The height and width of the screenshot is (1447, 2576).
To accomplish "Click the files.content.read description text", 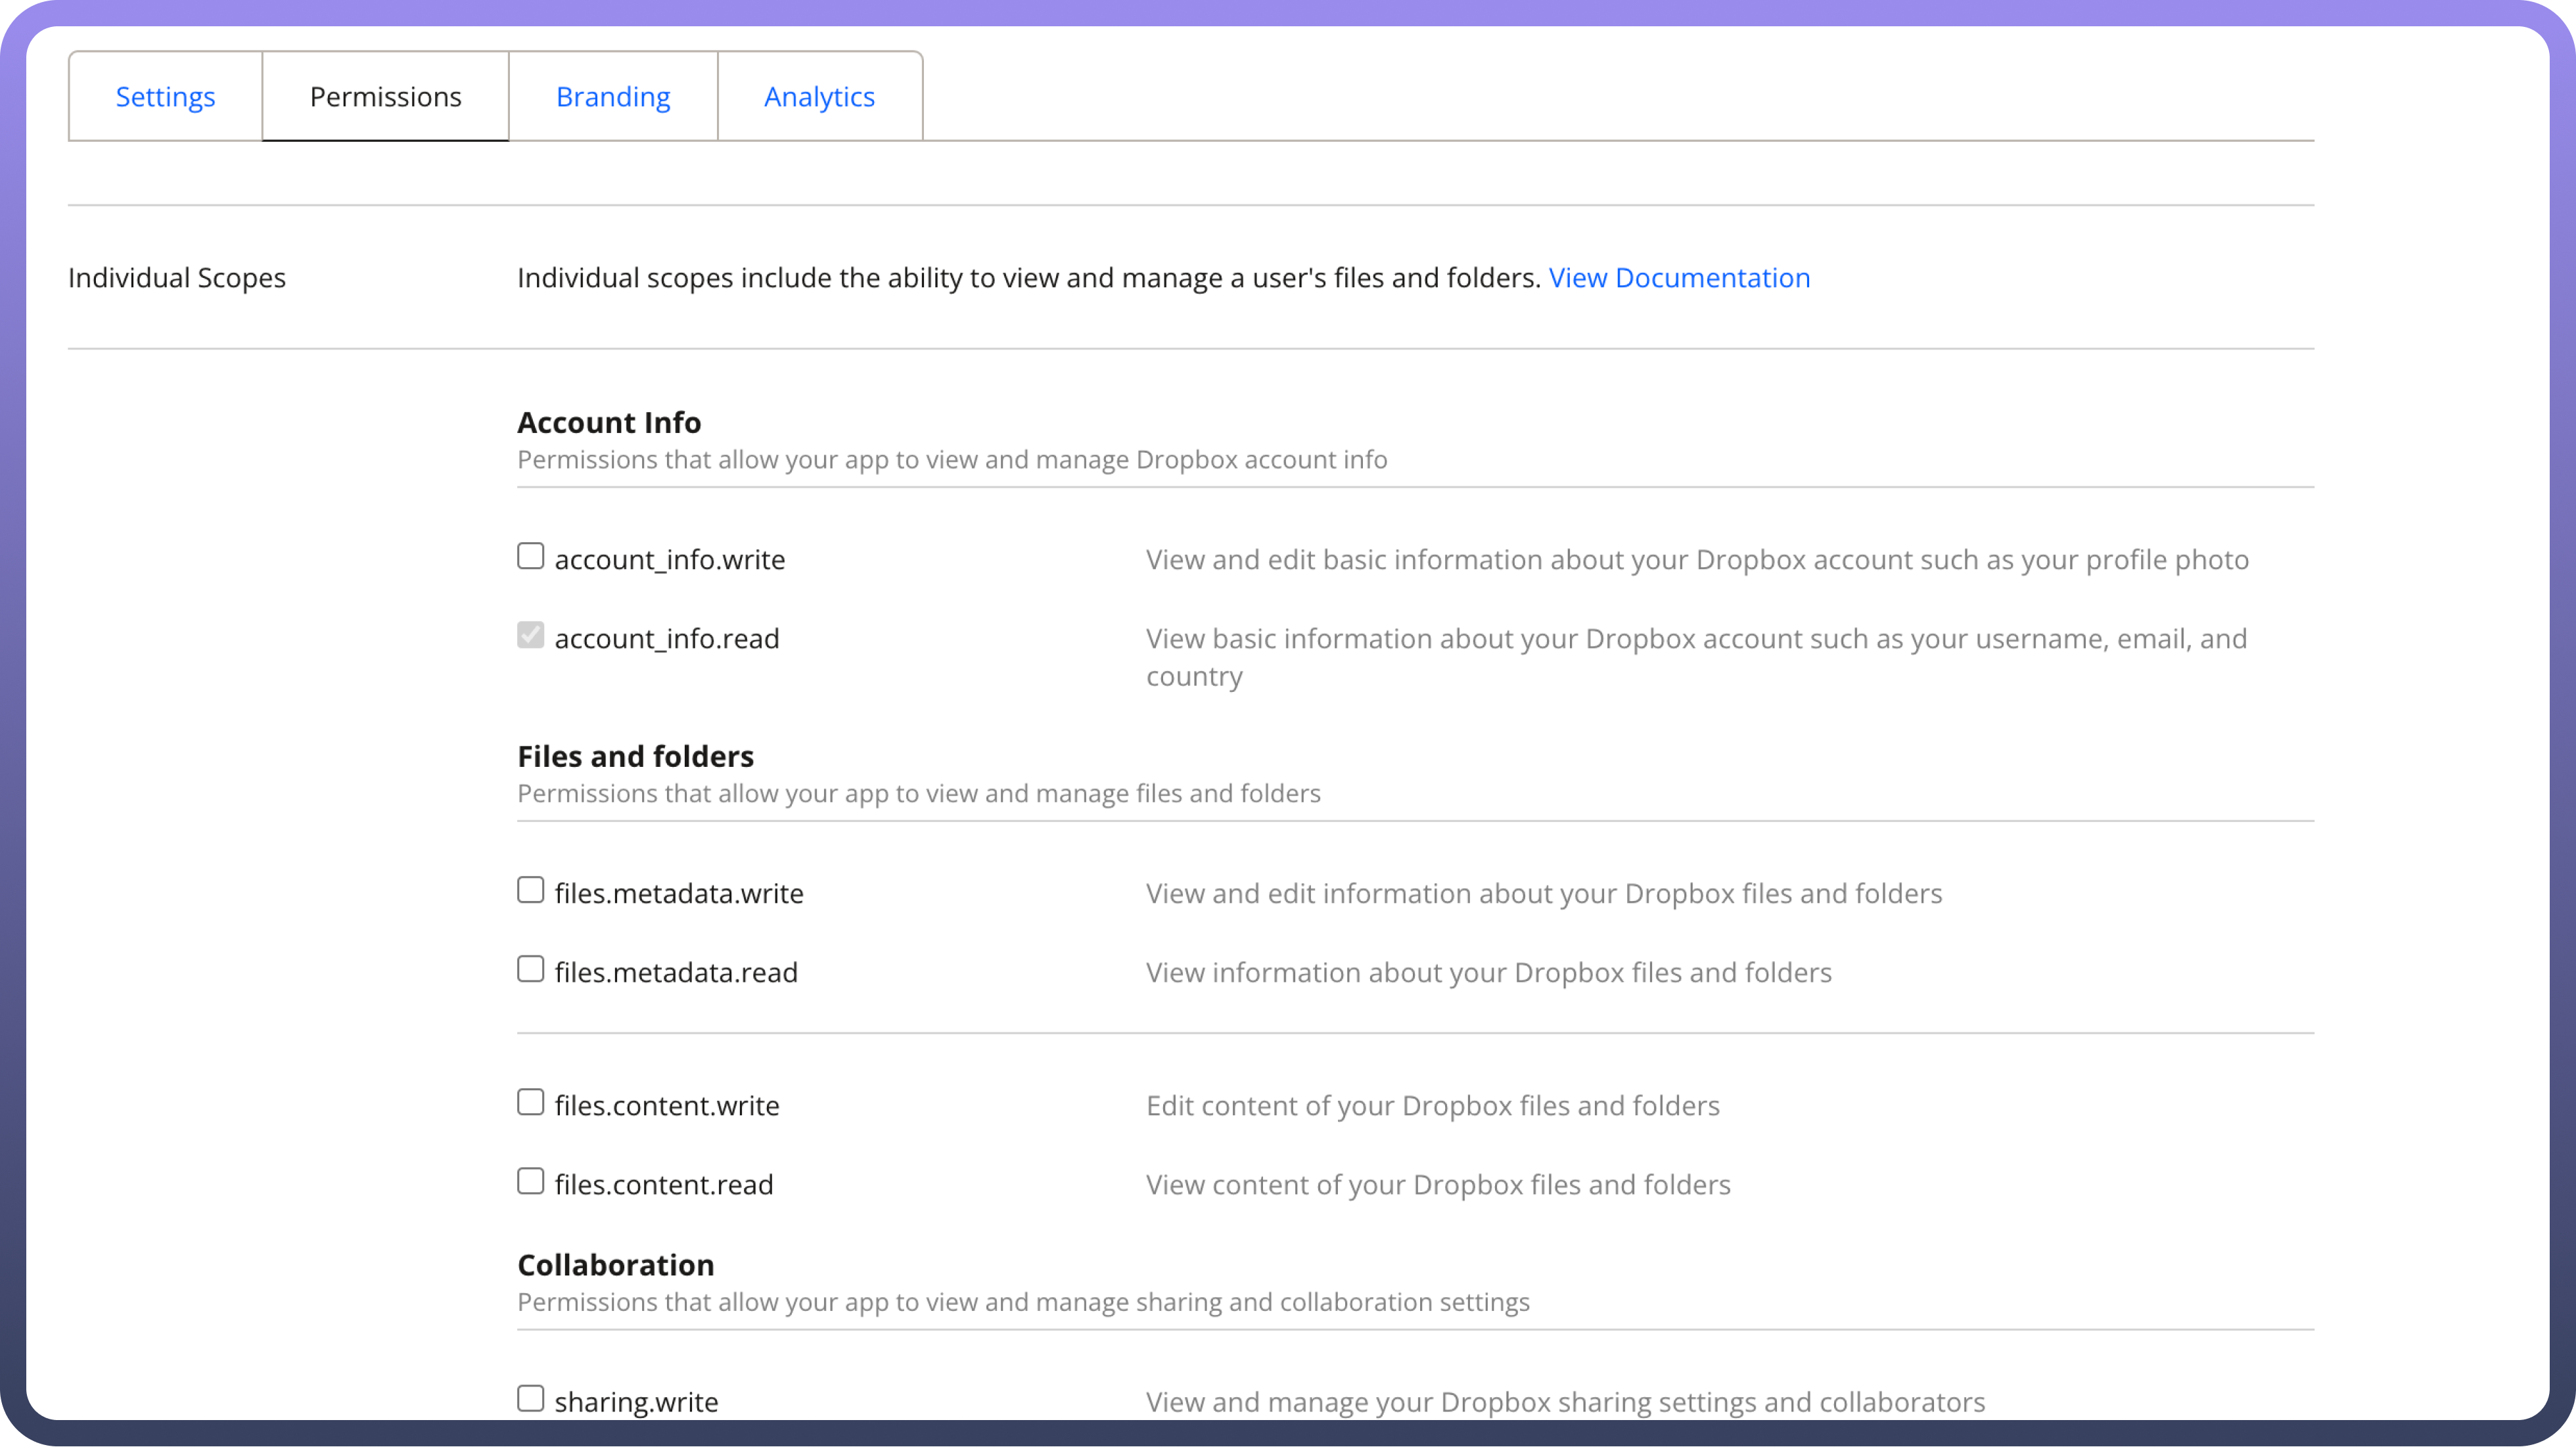I will click(x=1438, y=1185).
